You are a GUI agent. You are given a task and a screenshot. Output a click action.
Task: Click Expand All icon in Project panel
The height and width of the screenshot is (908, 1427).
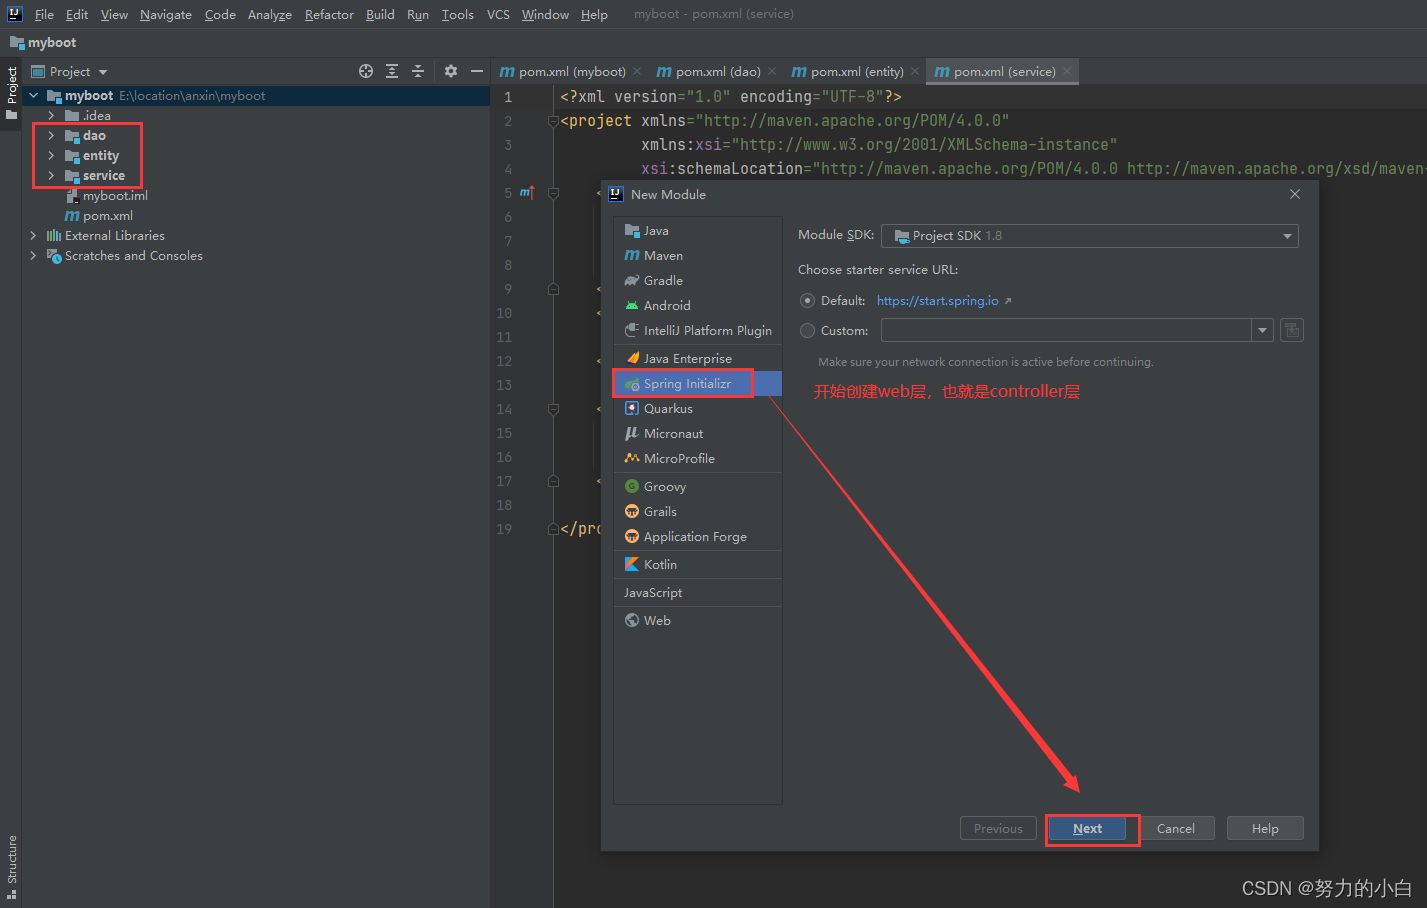pos(392,71)
